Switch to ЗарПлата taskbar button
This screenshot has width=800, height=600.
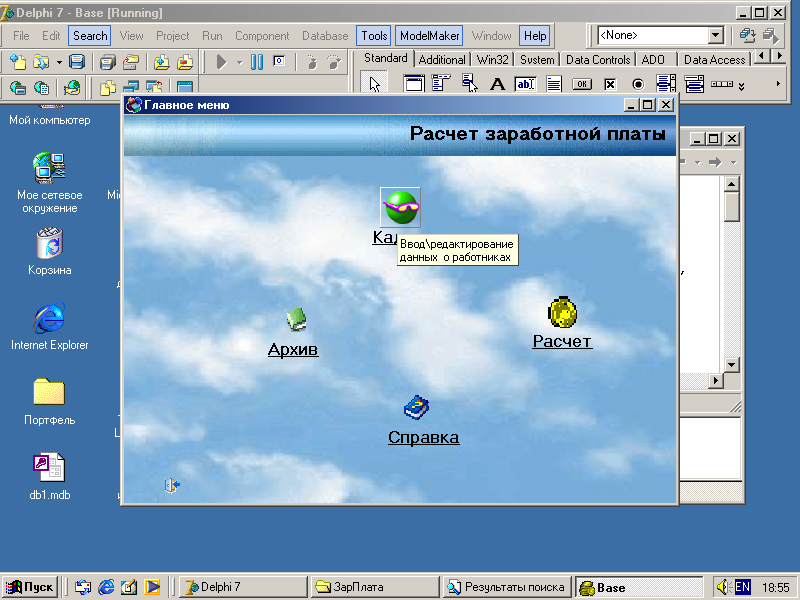click(375, 587)
